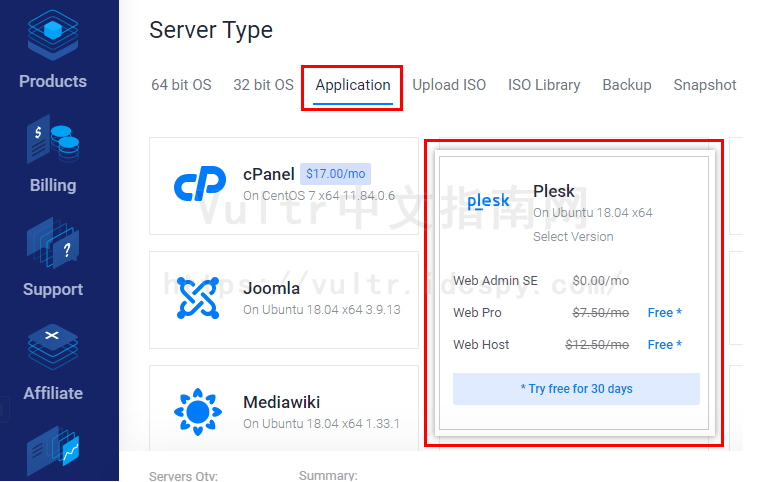Viewport: 777px width, 482px height.
Task: Click the Server Type heading
Action: pos(211,30)
